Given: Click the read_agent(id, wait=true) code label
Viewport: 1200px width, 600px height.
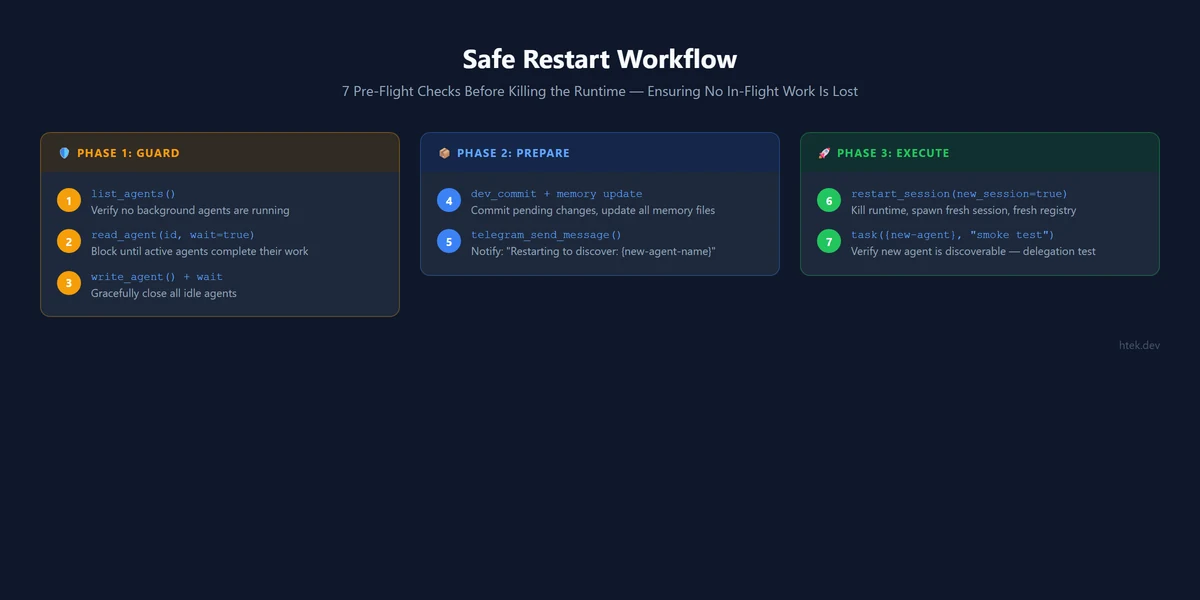Looking at the screenshot, I should tap(173, 235).
